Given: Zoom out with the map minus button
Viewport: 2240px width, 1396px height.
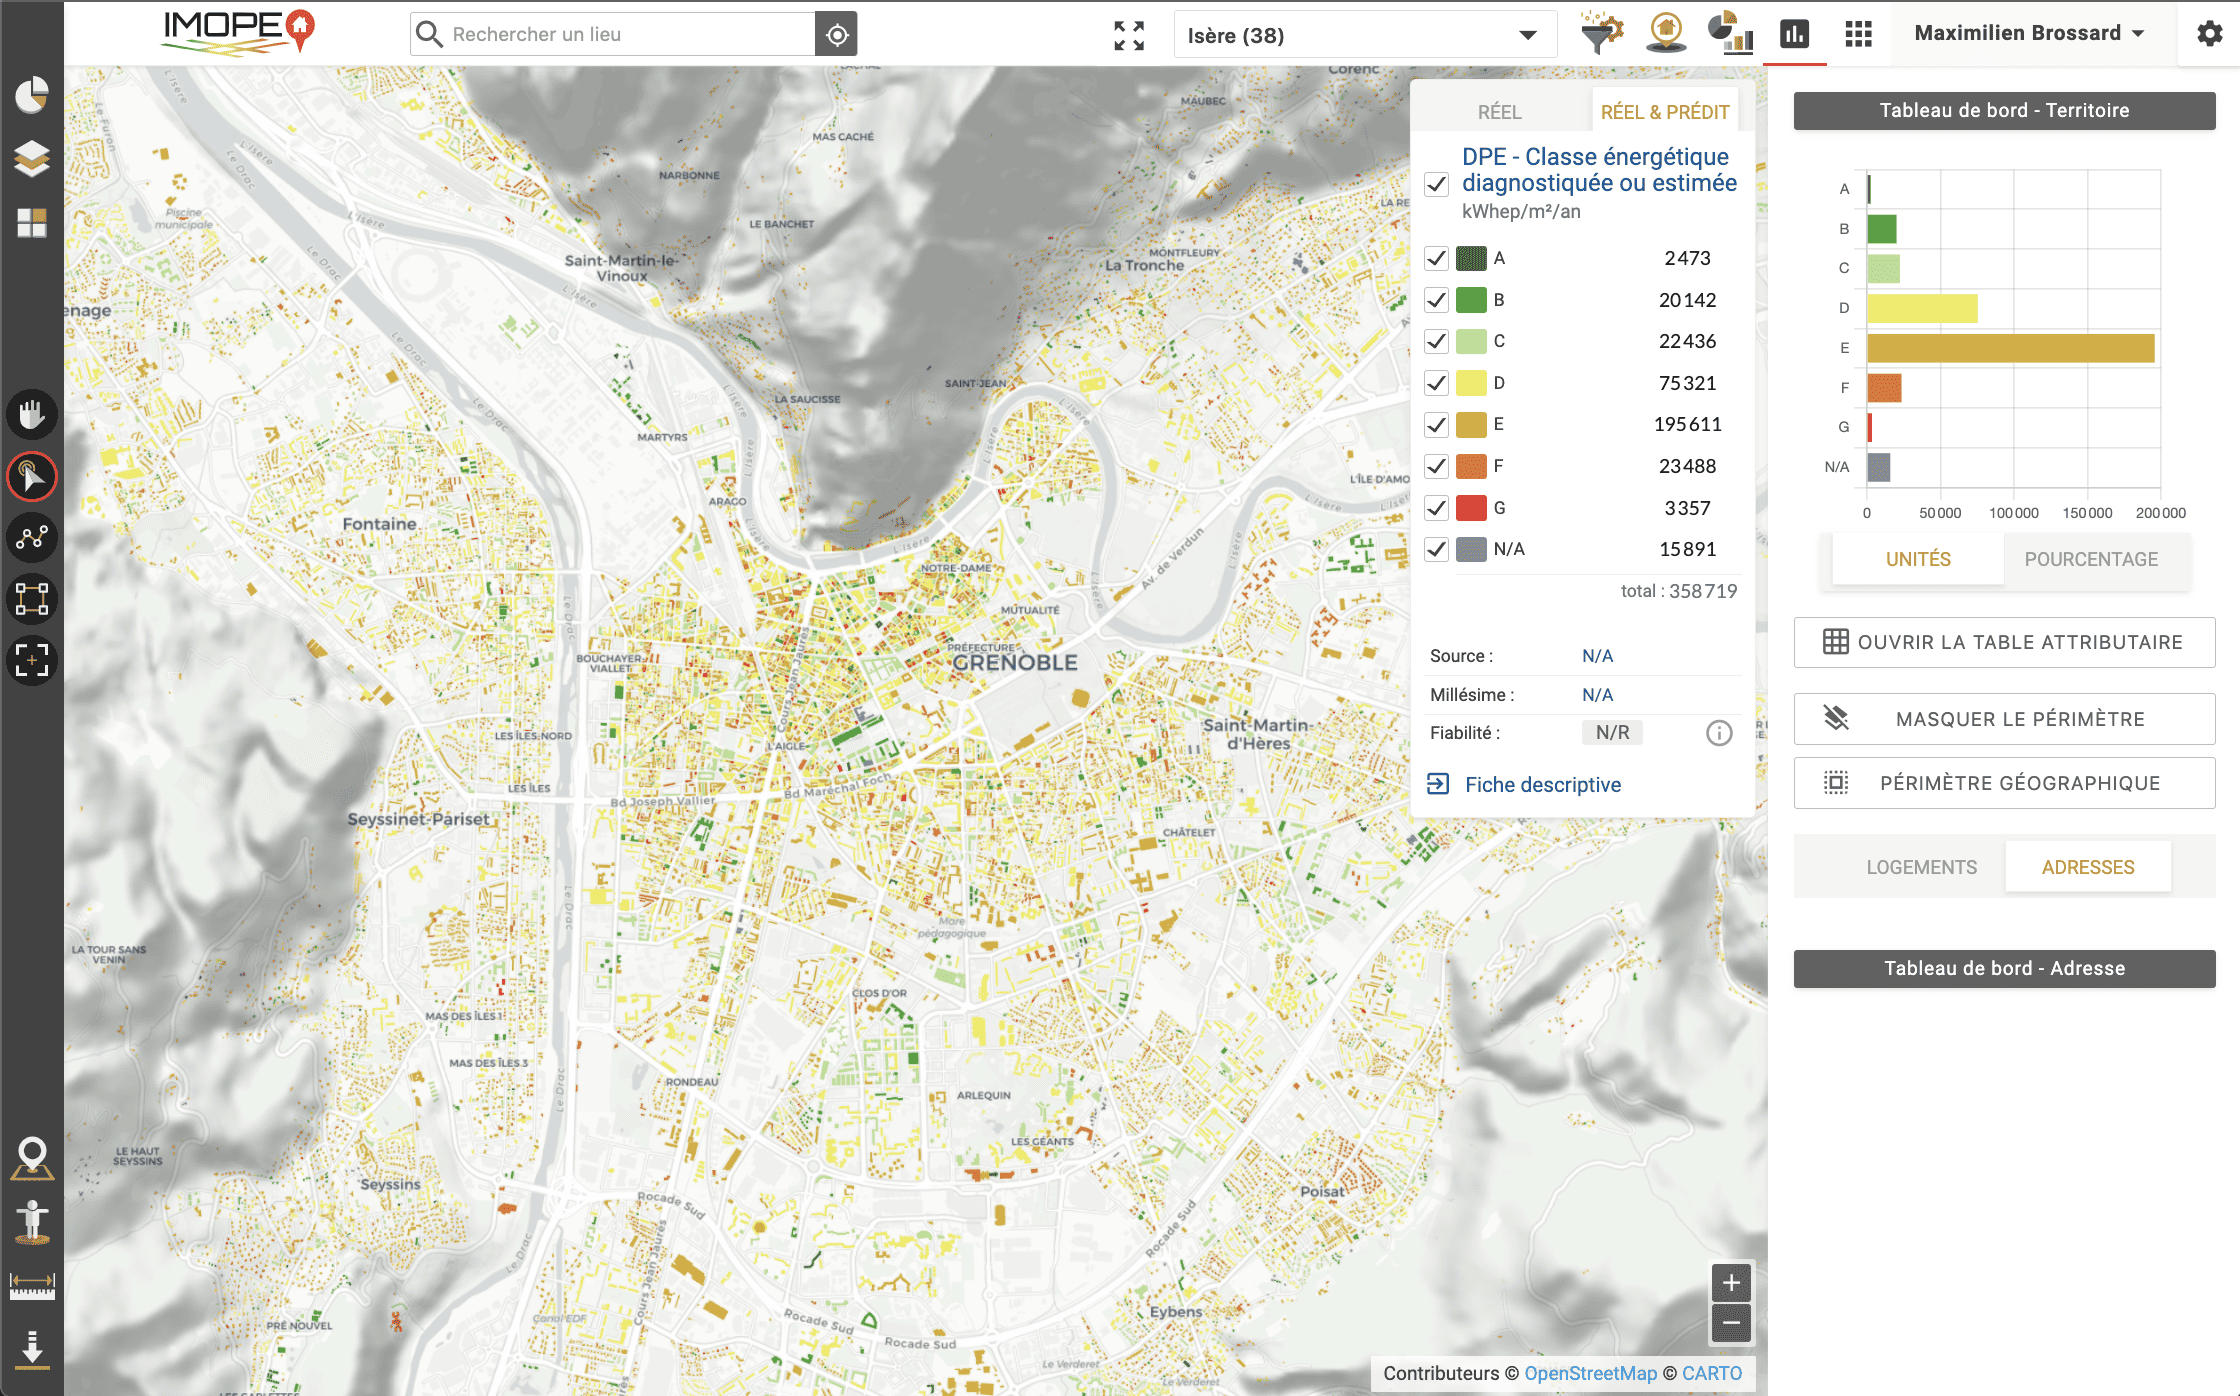Looking at the screenshot, I should pos(1731,1323).
